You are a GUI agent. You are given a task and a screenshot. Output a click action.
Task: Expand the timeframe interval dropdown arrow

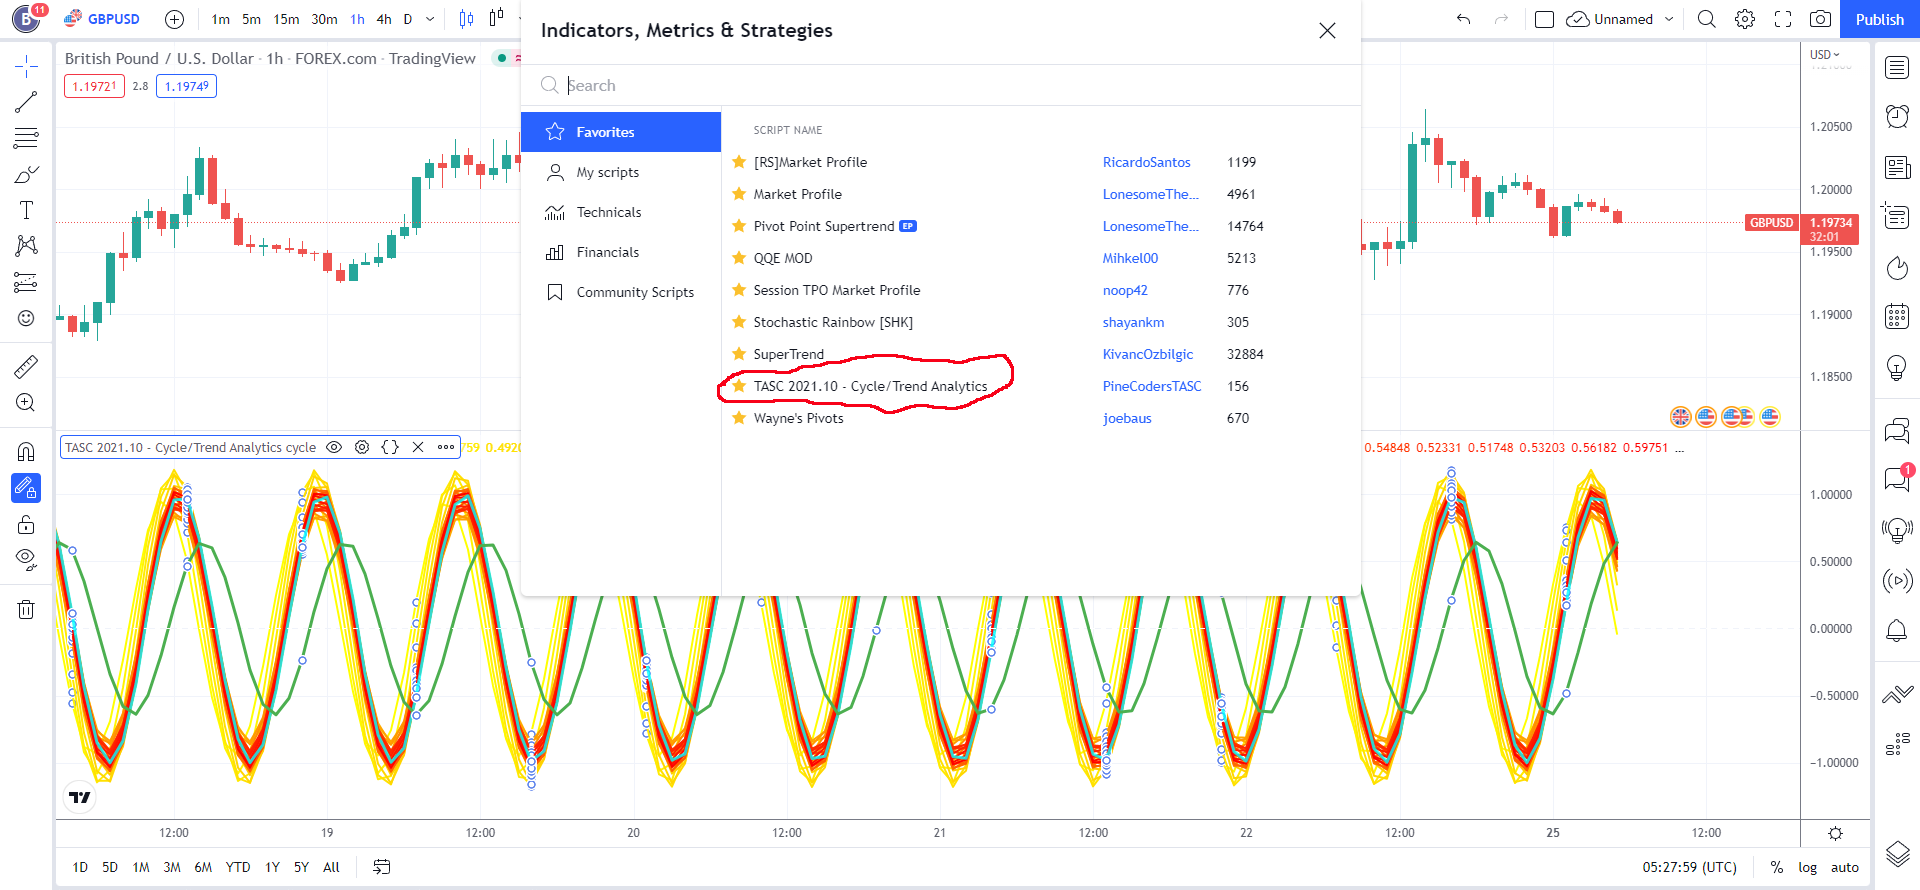[x=430, y=19]
